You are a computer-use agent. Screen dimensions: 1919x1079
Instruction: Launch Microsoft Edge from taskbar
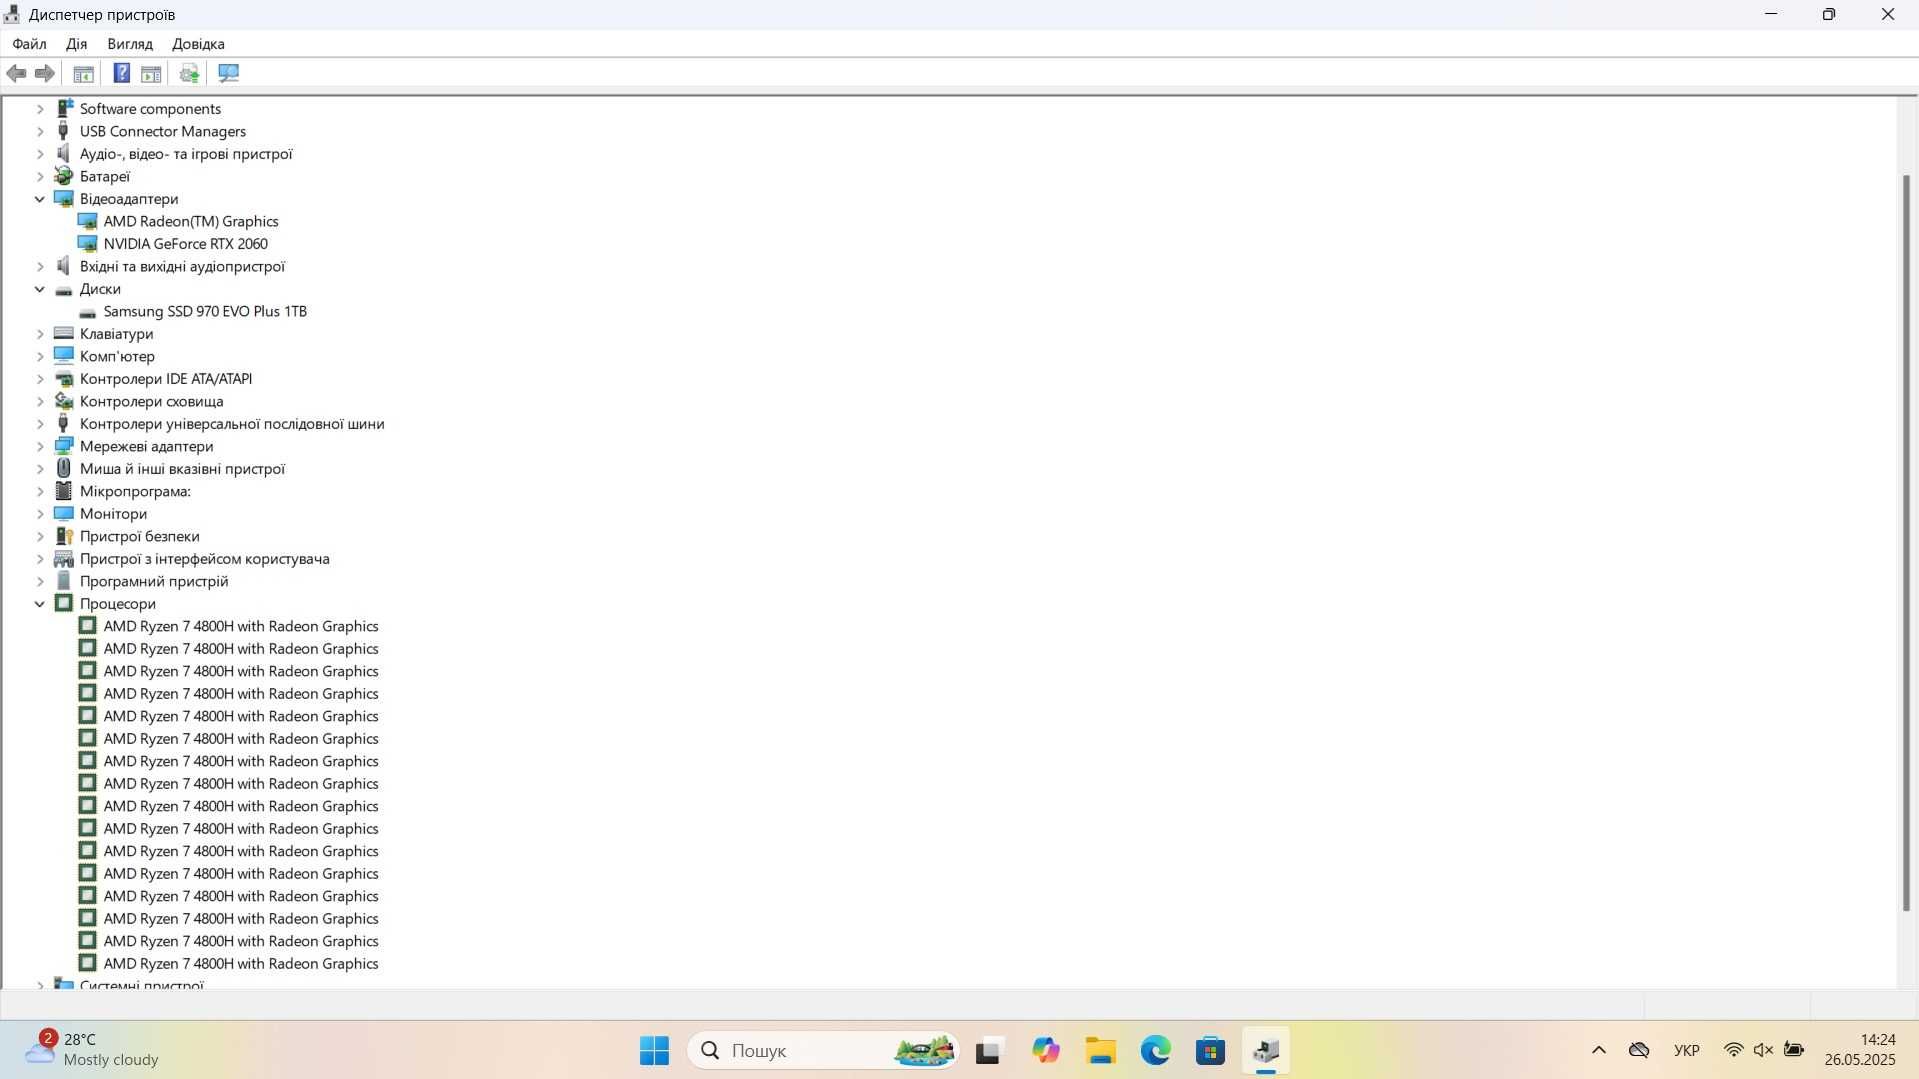[1156, 1050]
